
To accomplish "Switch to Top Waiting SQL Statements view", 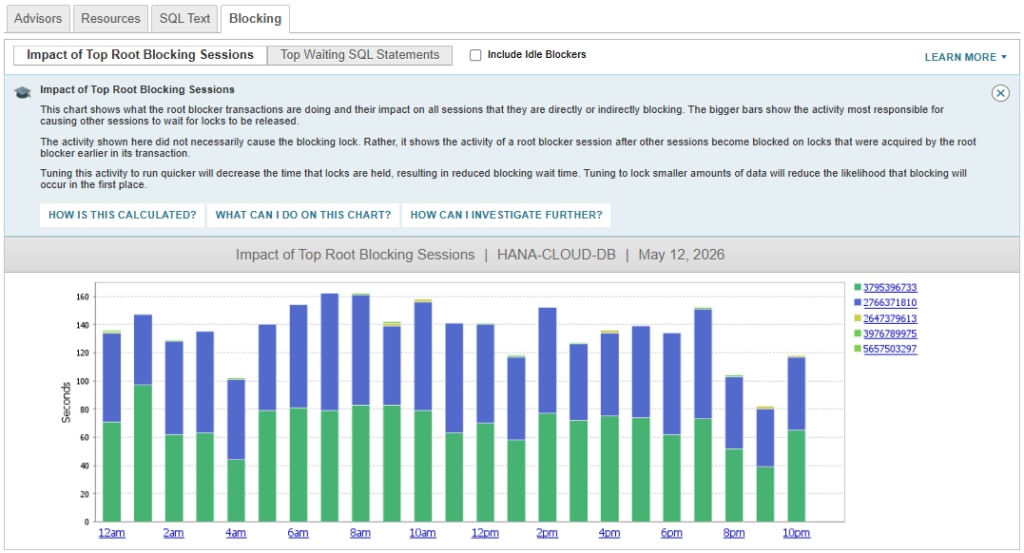I will point(360,55).
